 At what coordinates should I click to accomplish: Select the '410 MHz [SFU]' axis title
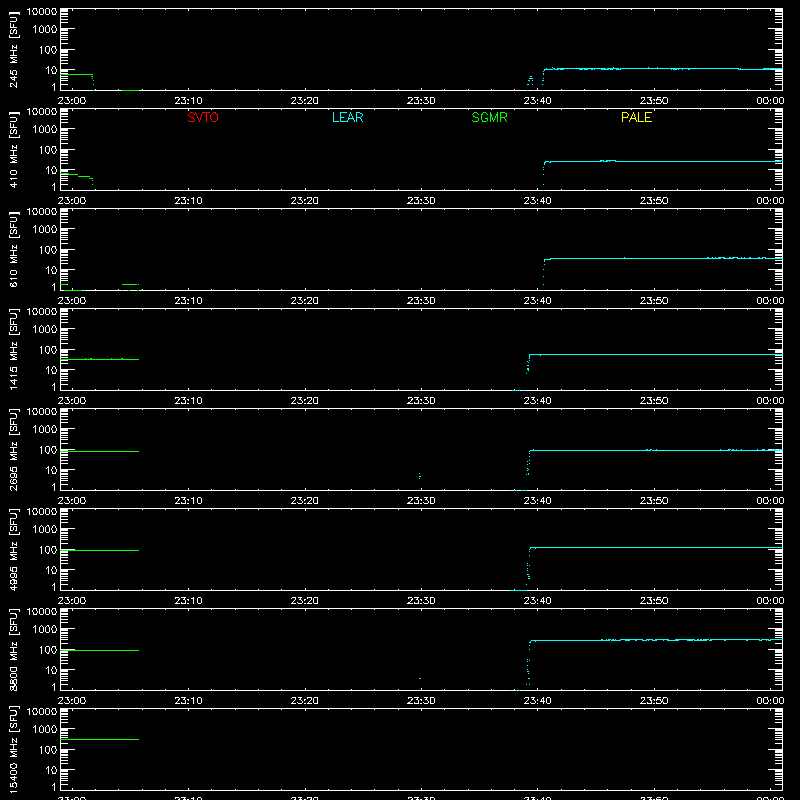[14, 149]
